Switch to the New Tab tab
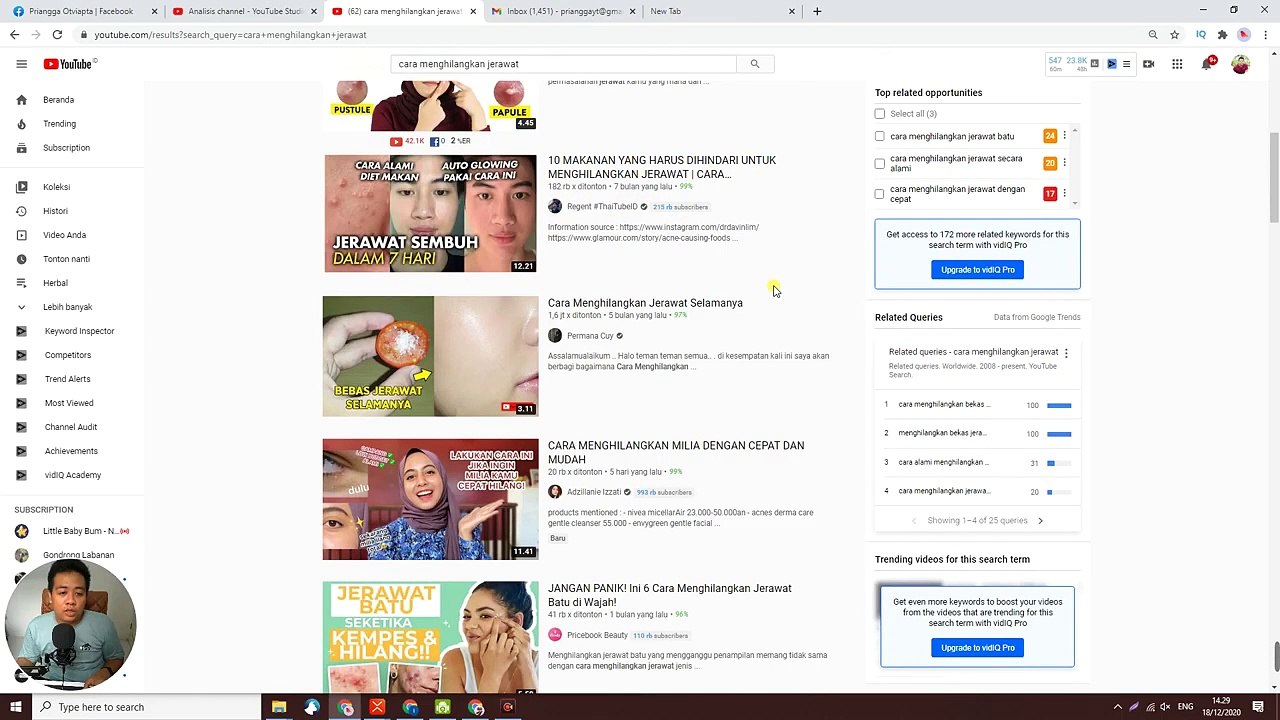This screenshot has height=720, width=1280. point(721,11)
